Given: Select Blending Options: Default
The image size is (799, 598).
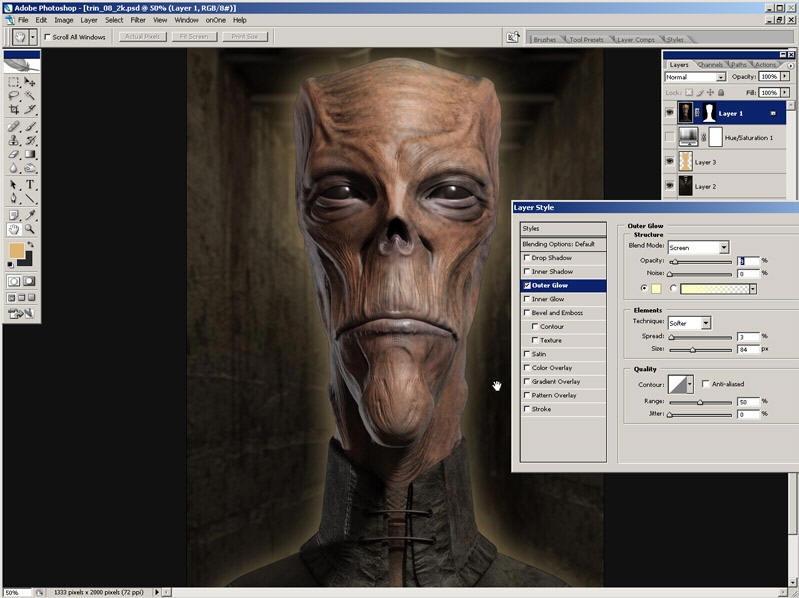Looking at the screenshot, I should tap(563, 244).
